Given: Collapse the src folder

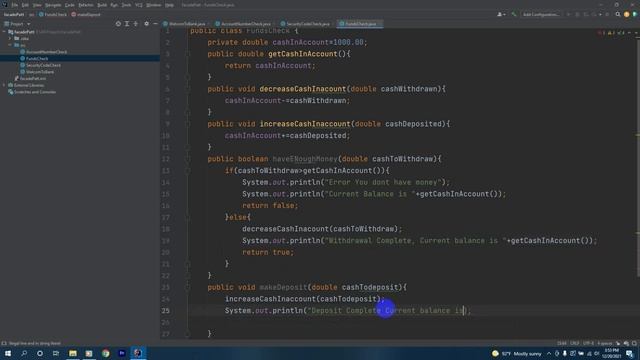Looking at the screenshot, I should click(10, 45).
